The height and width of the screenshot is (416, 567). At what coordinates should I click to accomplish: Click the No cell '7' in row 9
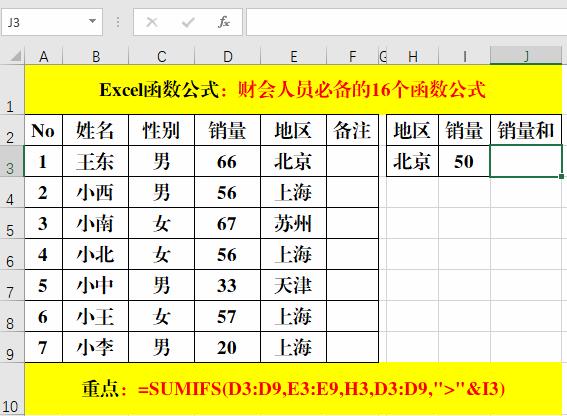[43, 348]
